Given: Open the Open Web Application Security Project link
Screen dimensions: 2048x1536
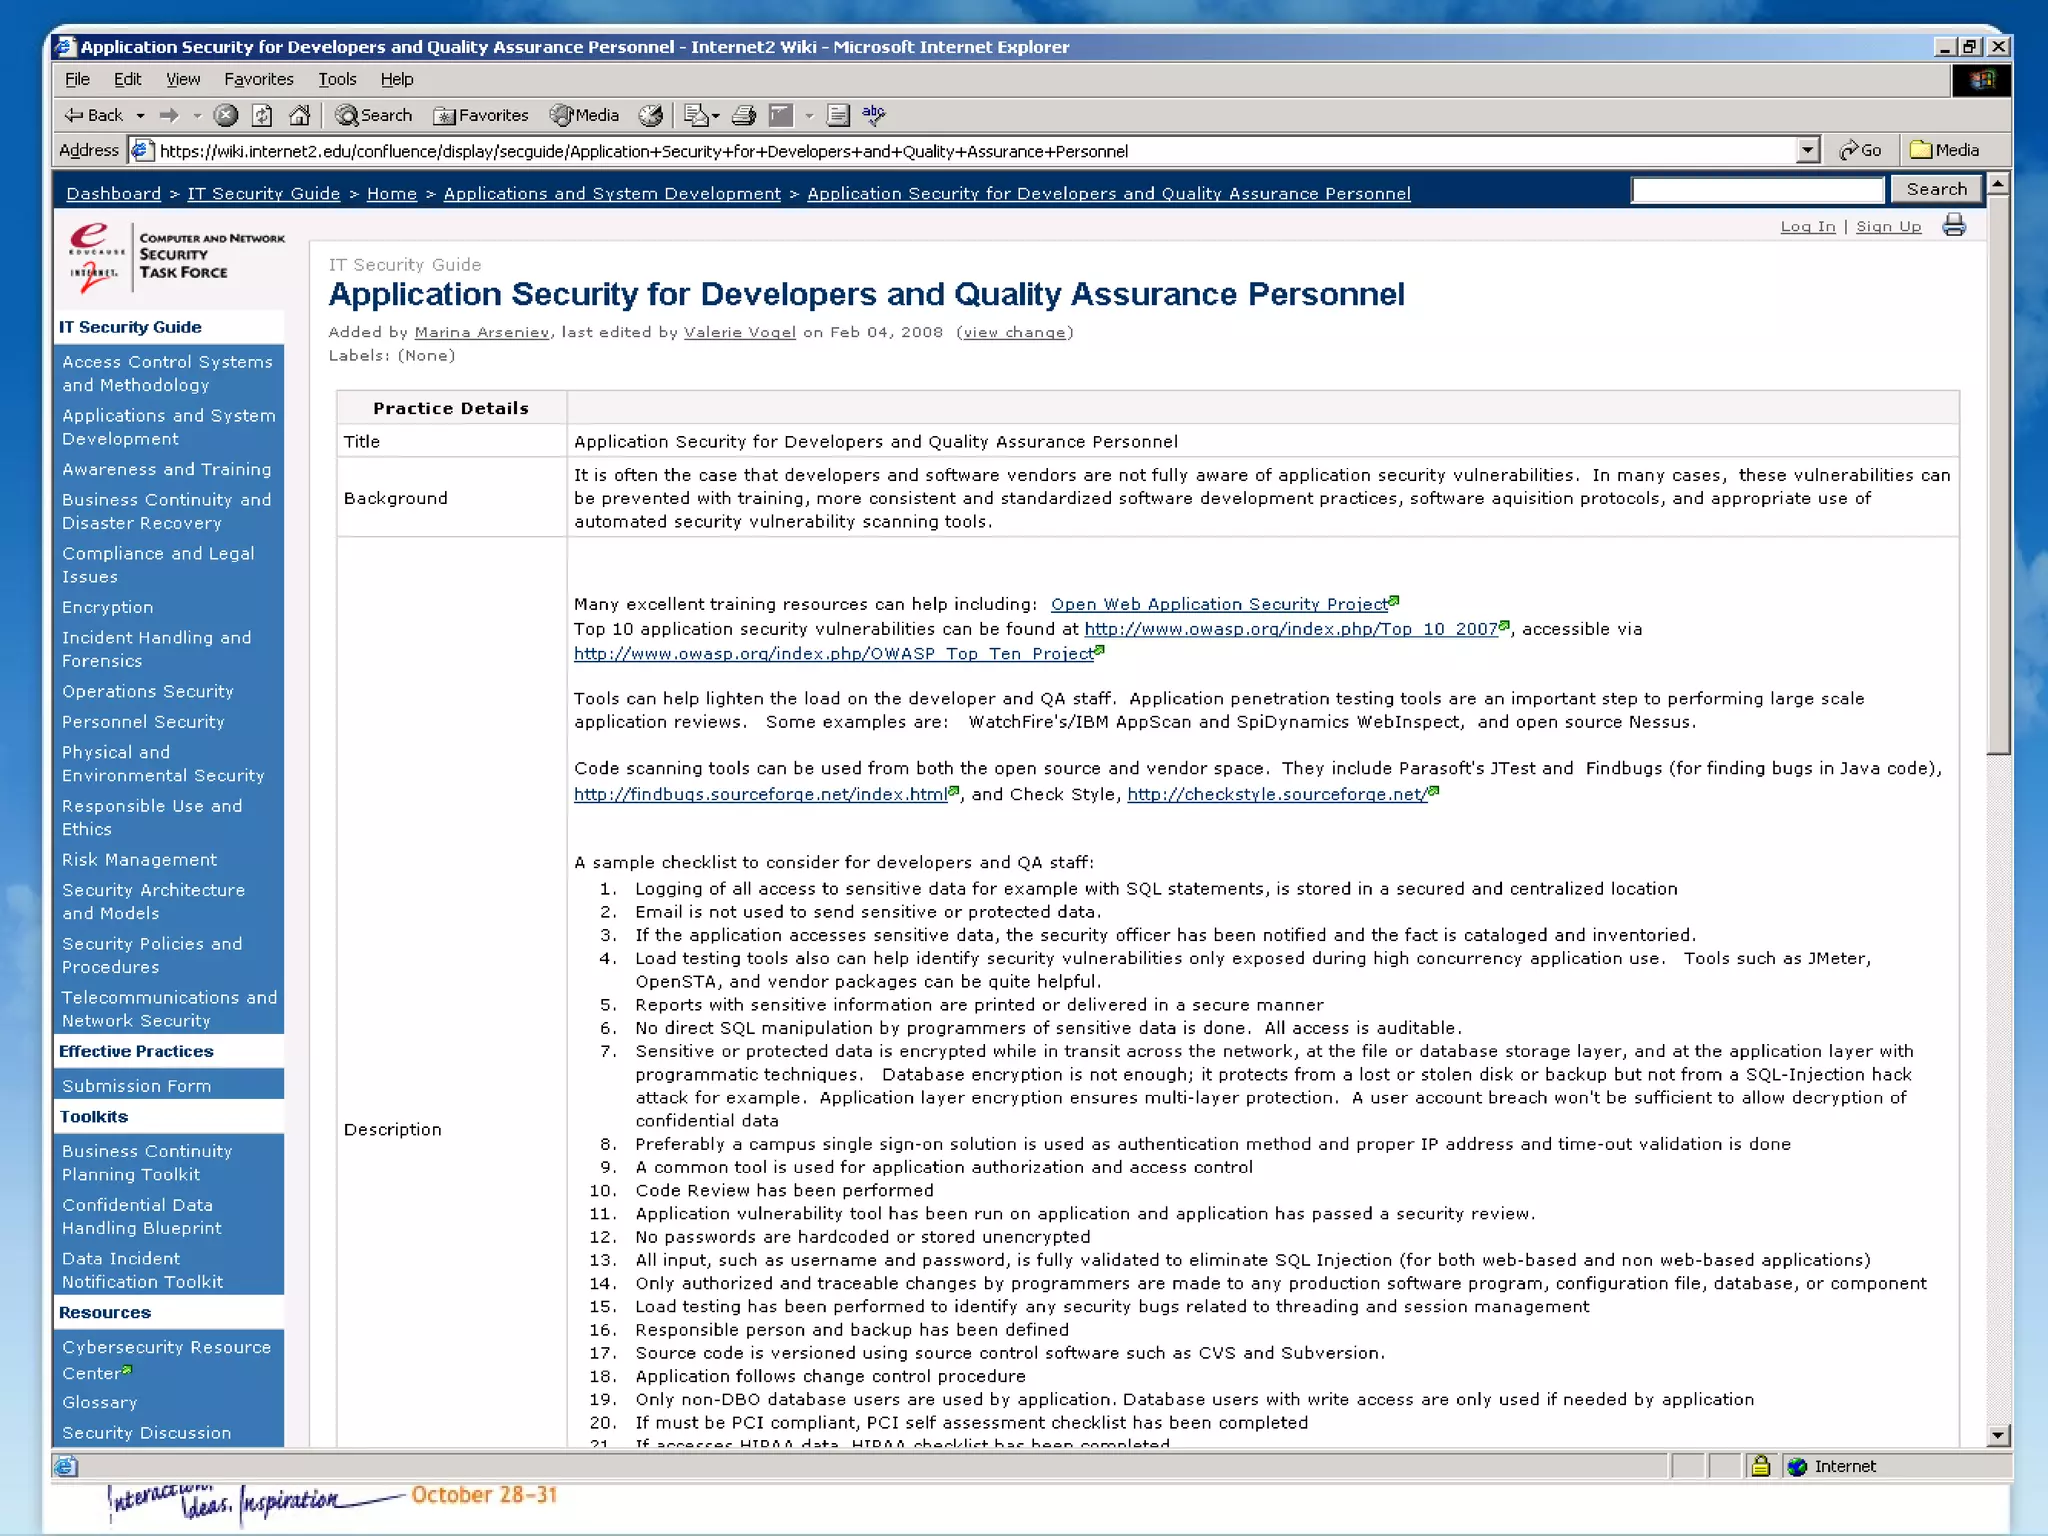Looking at the screenshot, I should click(x=1218, y=604).
